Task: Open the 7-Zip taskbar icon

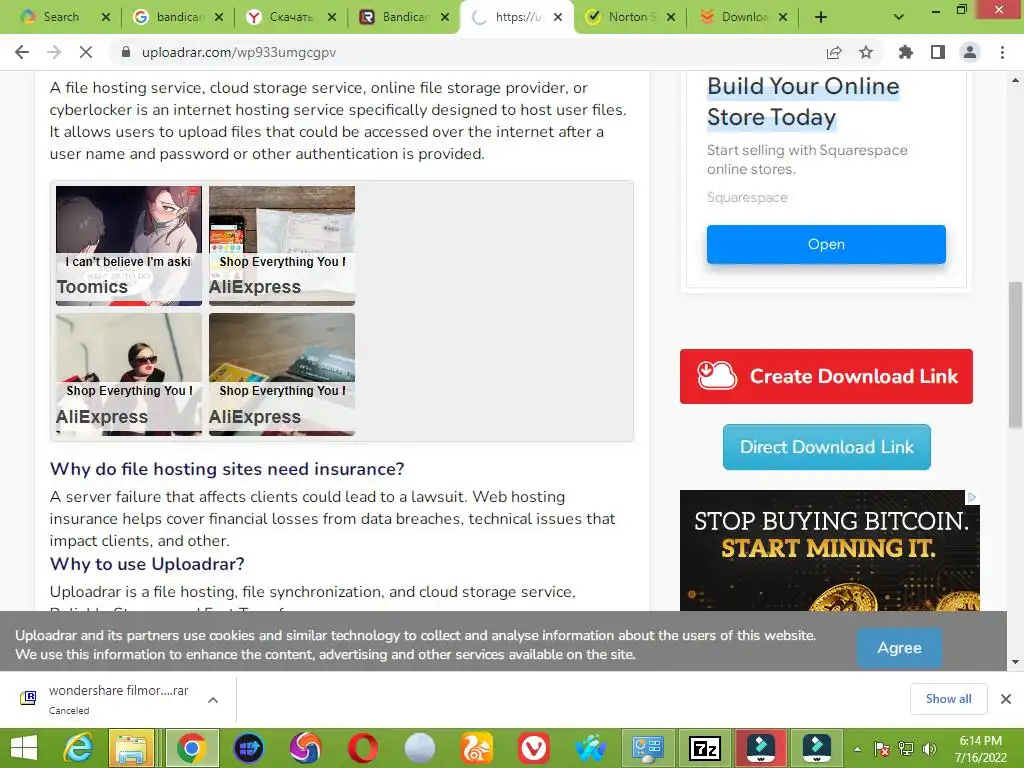Action: pyautogui.click(x=704, y=748)
